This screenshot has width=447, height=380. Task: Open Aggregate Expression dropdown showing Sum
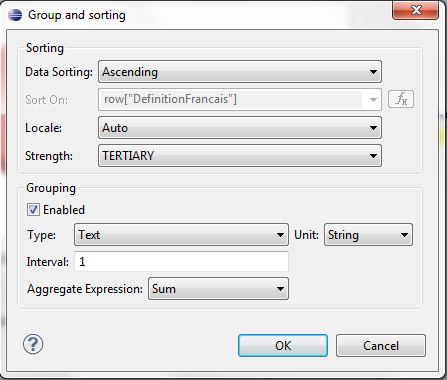click(218, 289)
